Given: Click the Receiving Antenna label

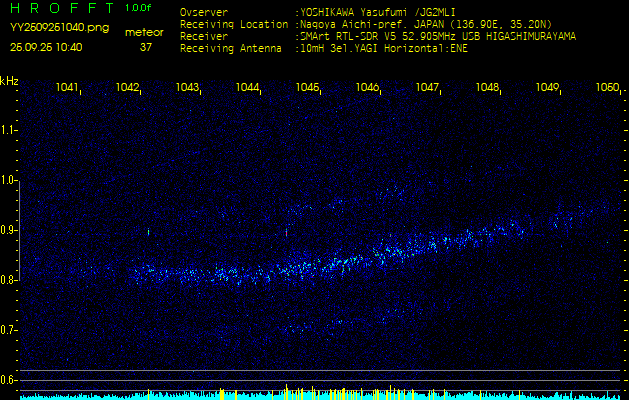Looking at the screenshot, I should tap(231, 49).
